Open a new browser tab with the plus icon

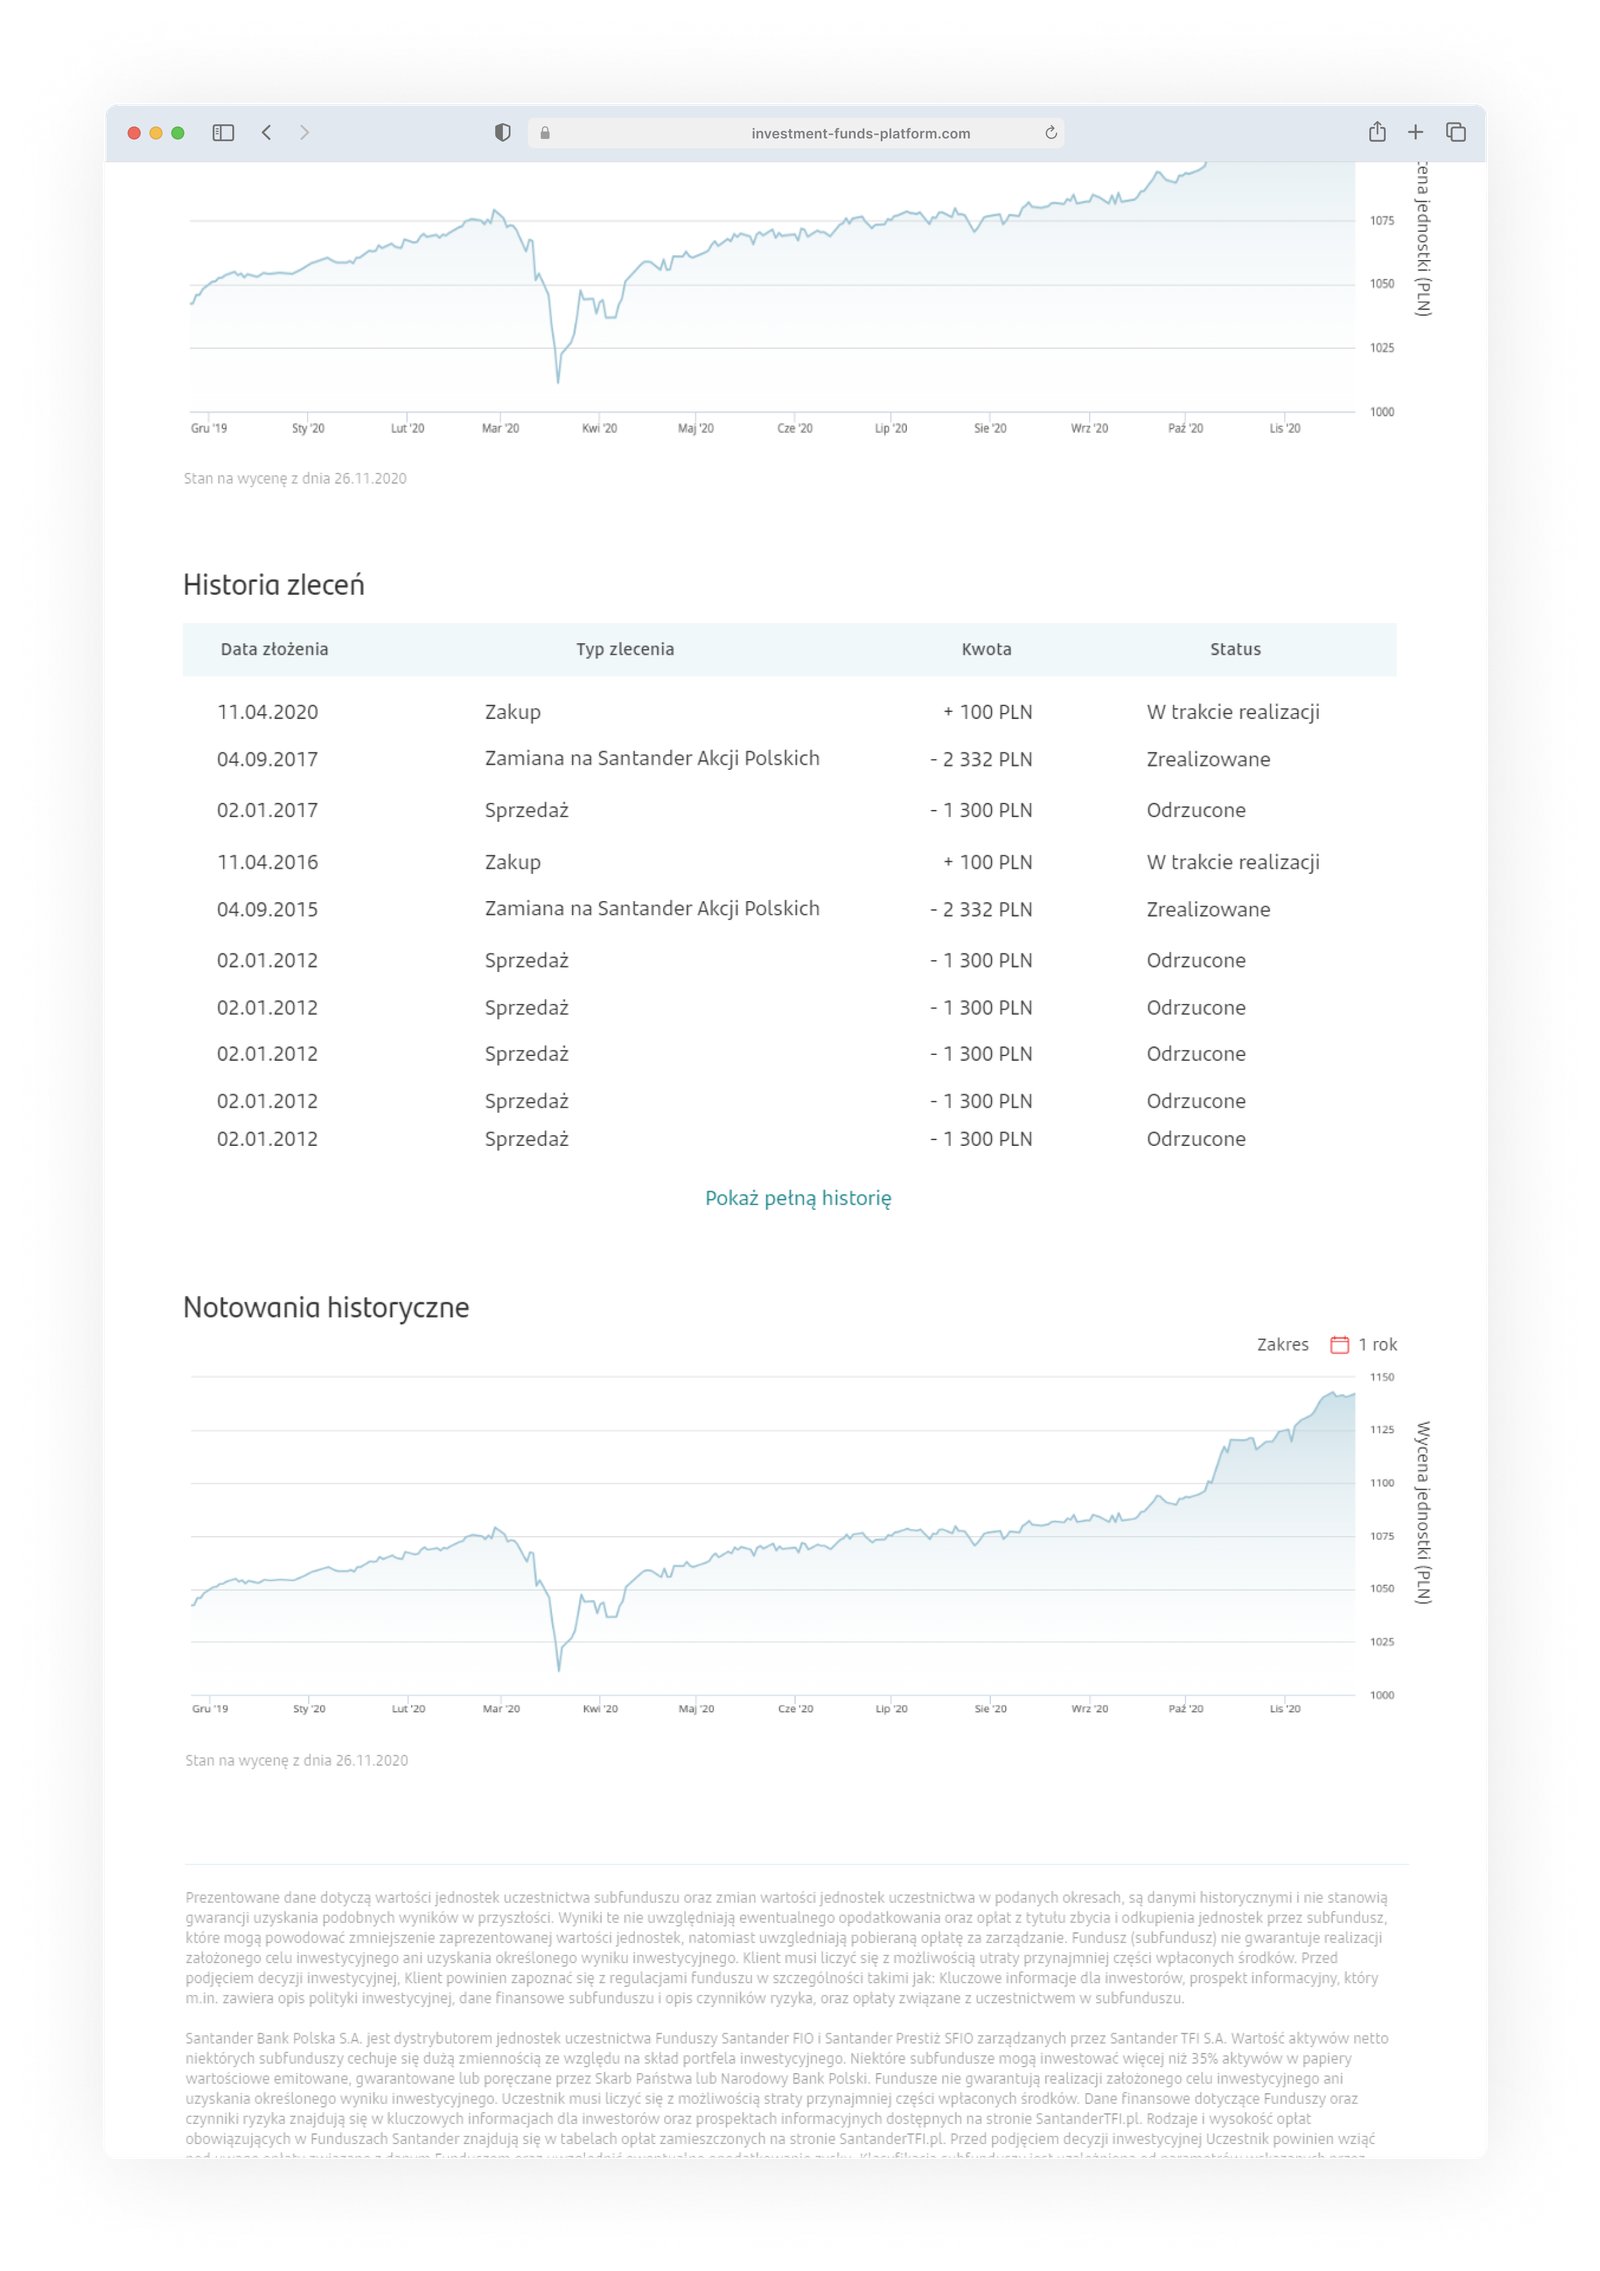(x=1416, y=132)
